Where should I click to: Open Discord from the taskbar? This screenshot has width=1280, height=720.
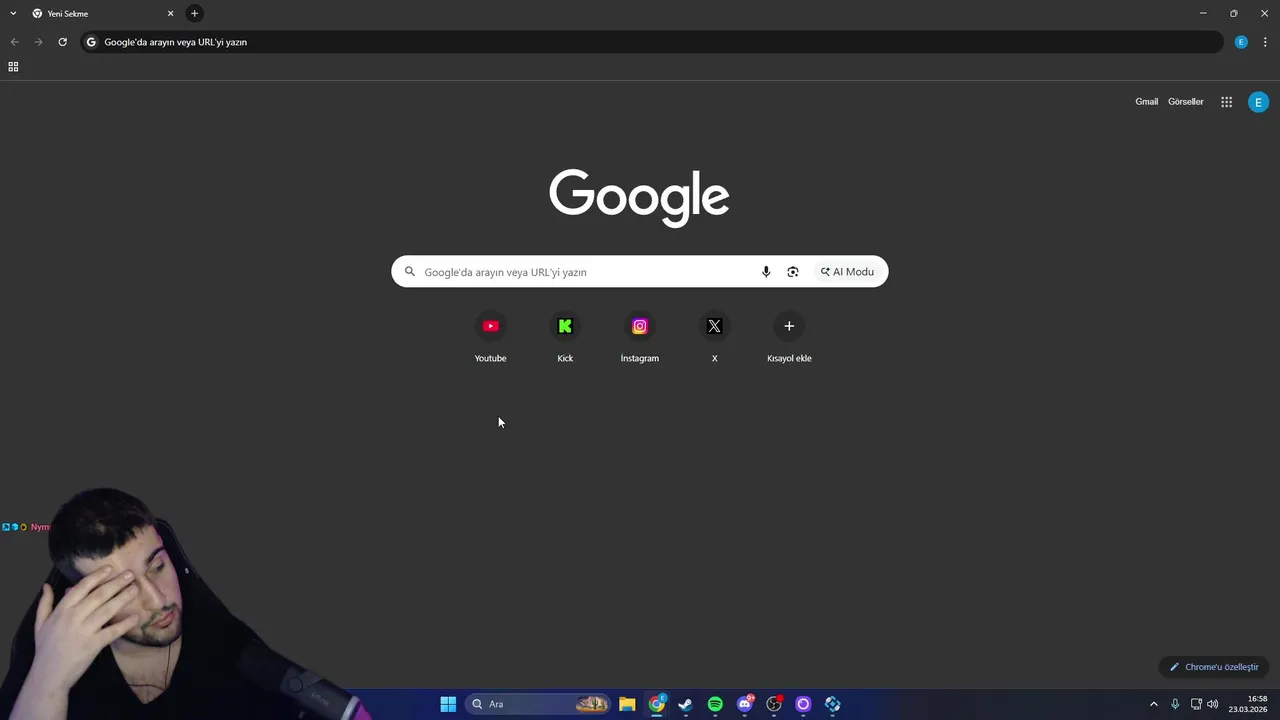pos(744,704)
